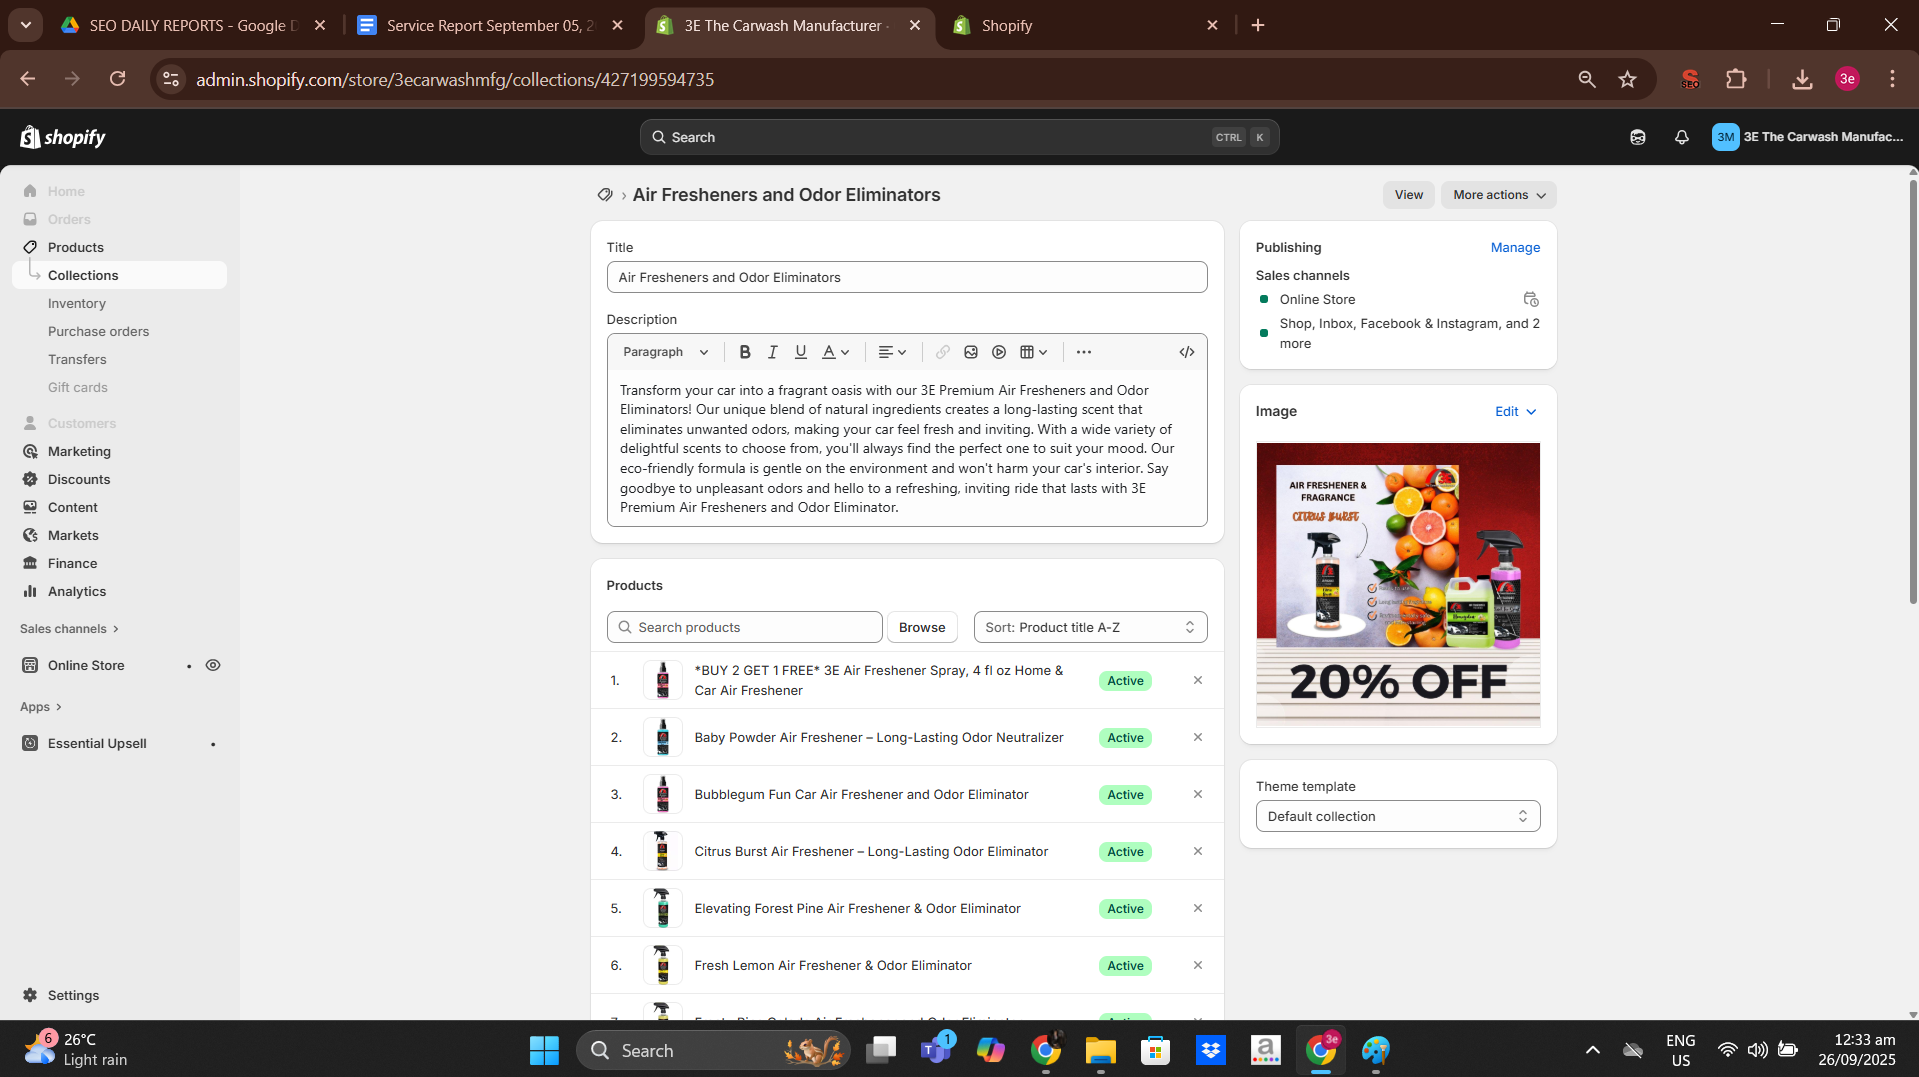Apply italic formatting in description toolbar
1919x1077 pixels.
coord(773,352)
